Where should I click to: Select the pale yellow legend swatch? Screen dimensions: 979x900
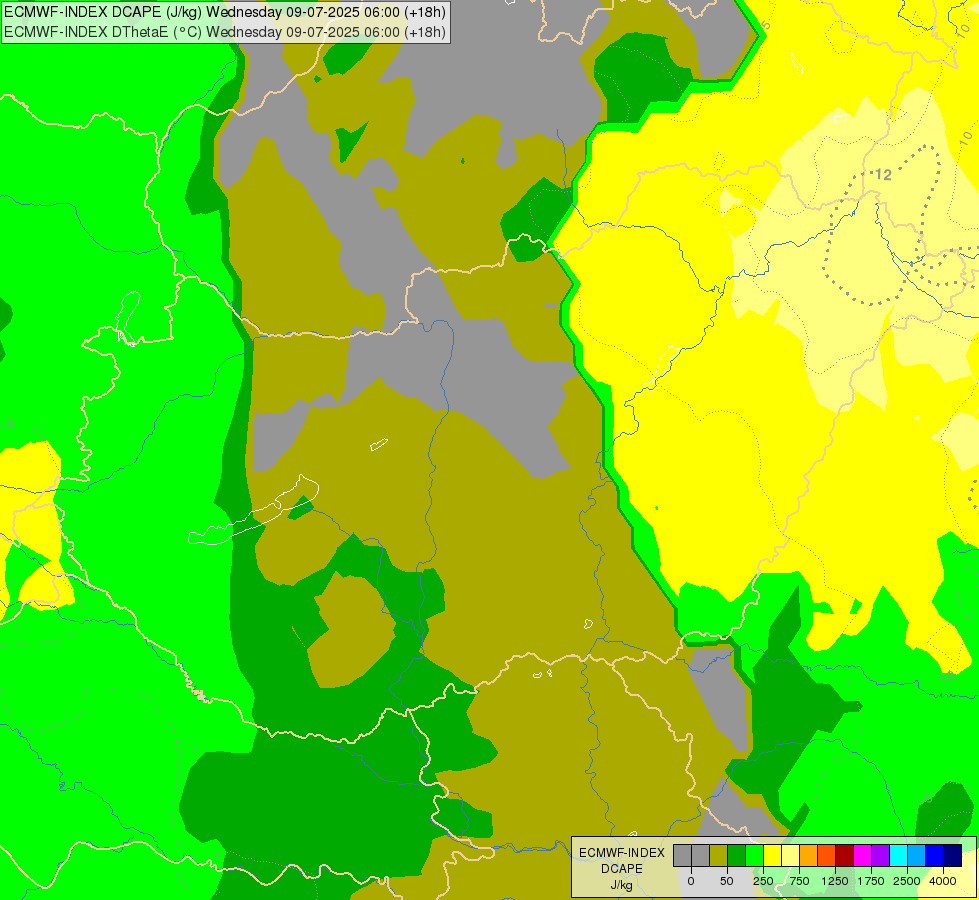(x=790, y=856)
